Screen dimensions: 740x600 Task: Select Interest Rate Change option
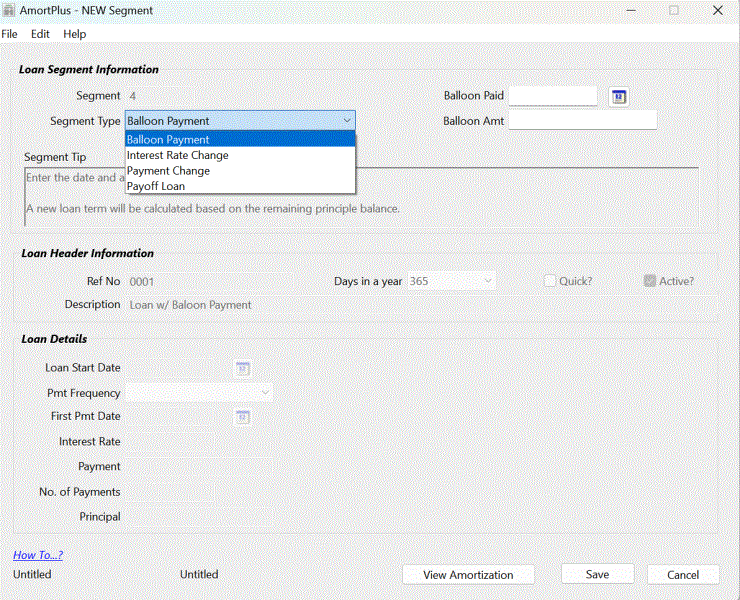[240, 155]
